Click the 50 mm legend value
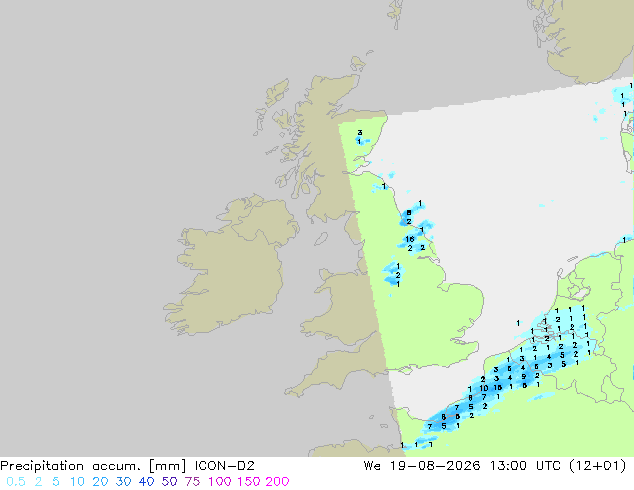 169,482
